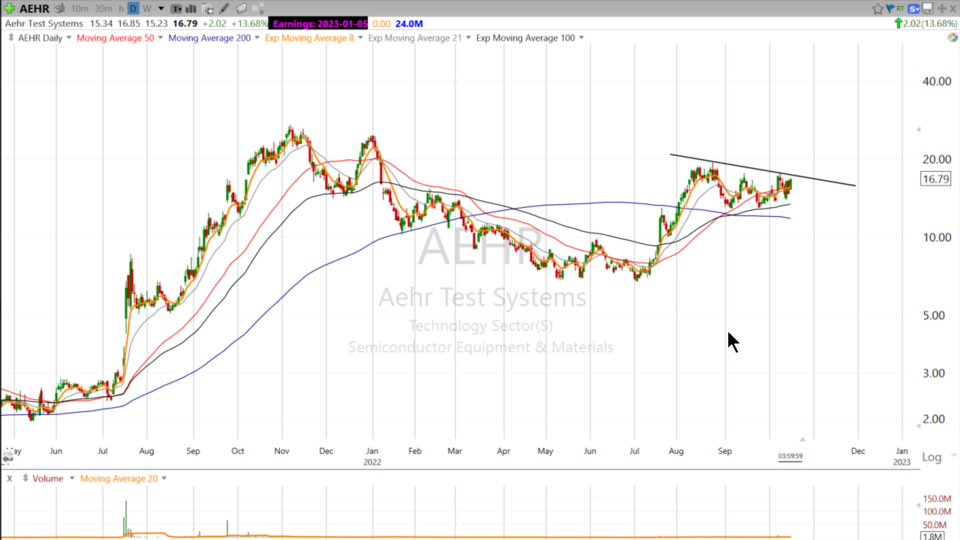Open the AEHR Daily dropdown

[x=69, y=38]
